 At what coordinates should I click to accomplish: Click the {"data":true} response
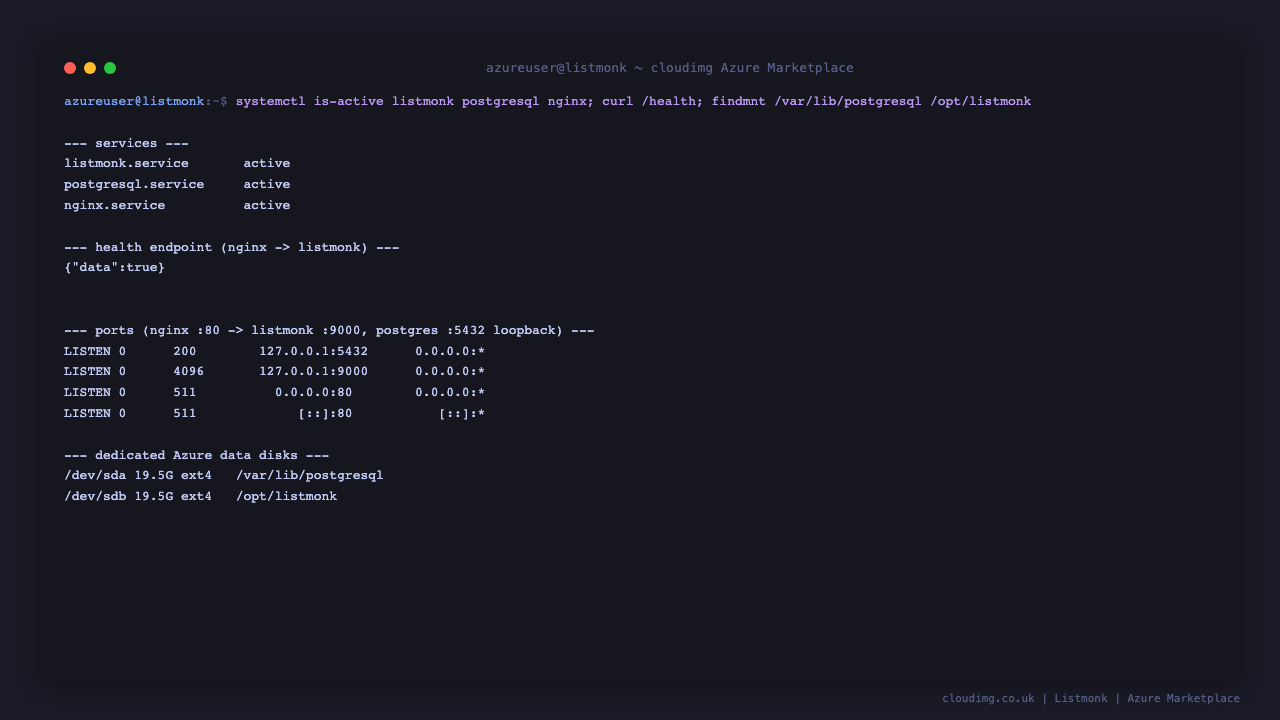point(114,268)
